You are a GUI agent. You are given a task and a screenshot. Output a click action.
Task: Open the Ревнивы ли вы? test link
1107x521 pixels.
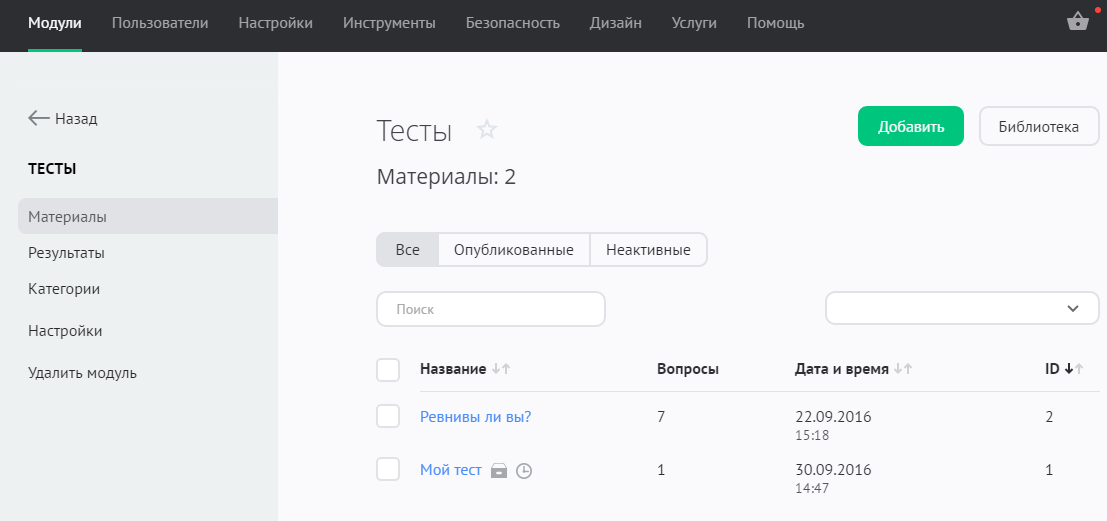tap(475, 417)
